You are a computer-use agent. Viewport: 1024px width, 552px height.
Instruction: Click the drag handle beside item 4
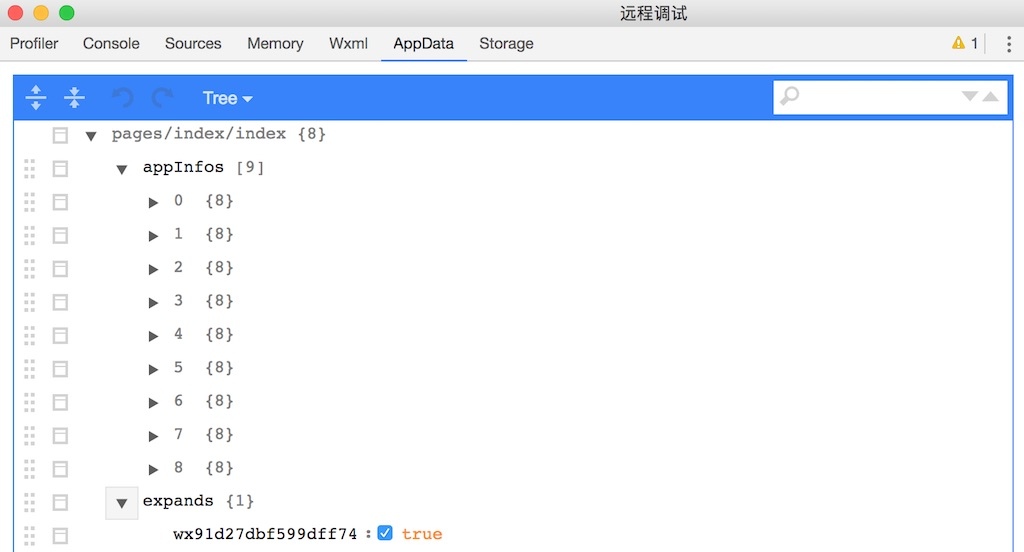(29, 335)
